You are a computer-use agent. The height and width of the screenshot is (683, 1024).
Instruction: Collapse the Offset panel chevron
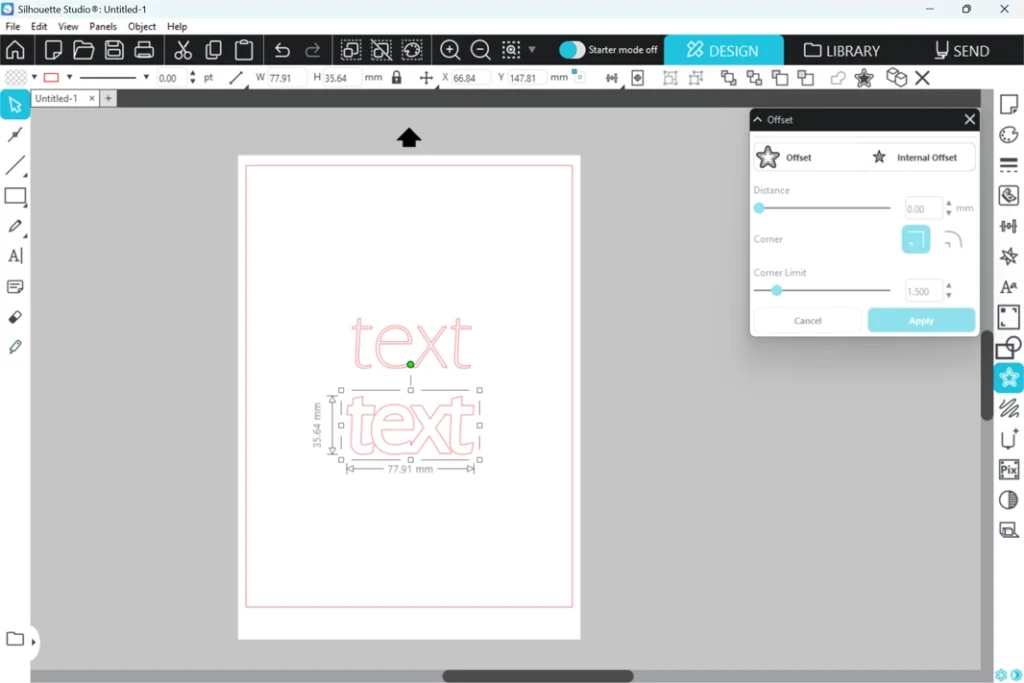pyautogui.click(x=758, y=120)
